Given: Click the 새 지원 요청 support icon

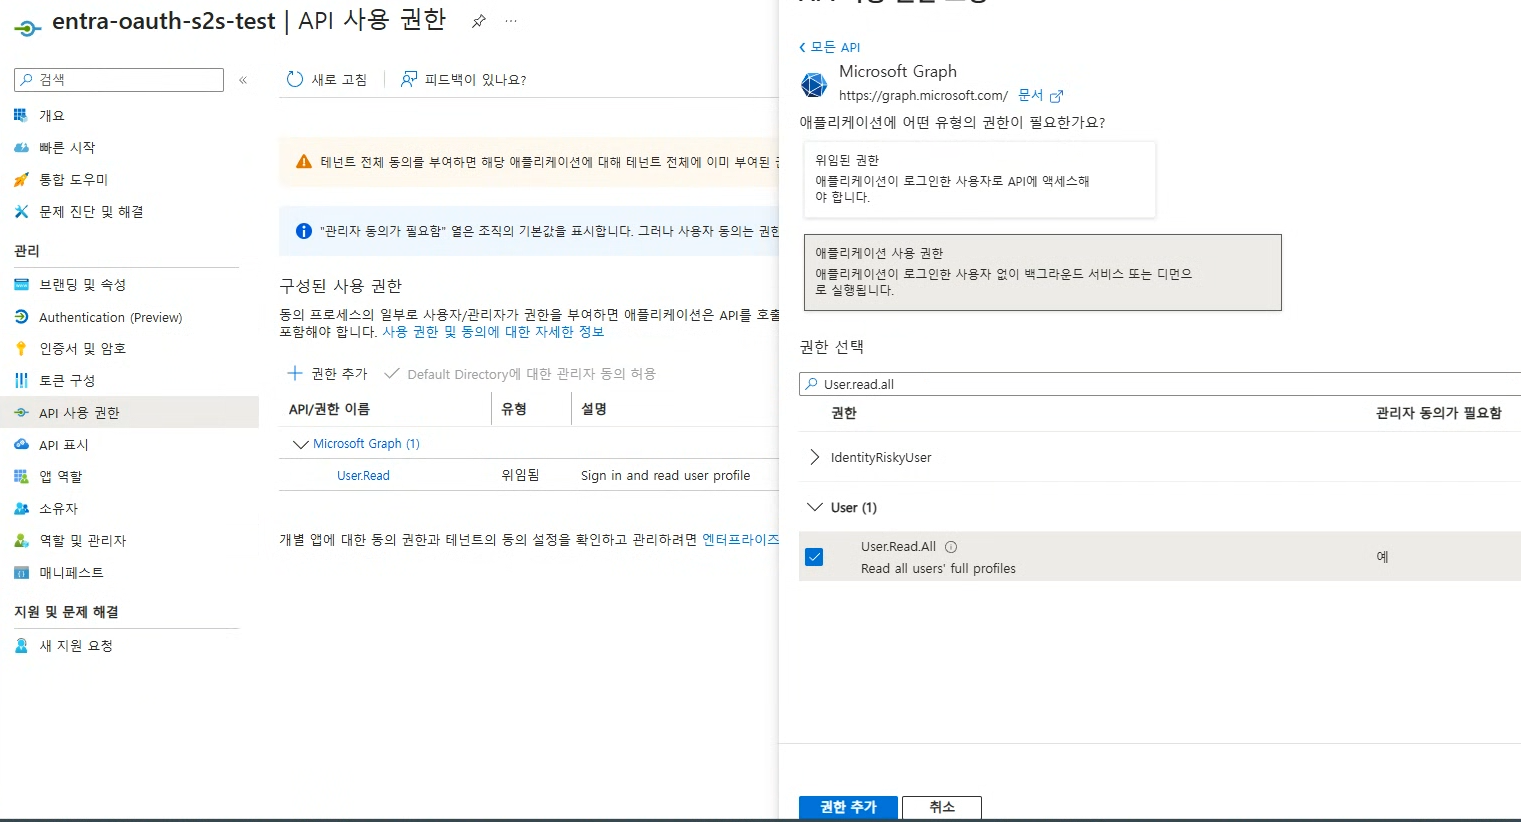Looking at the screenshot, I should (x=21, y=645).
